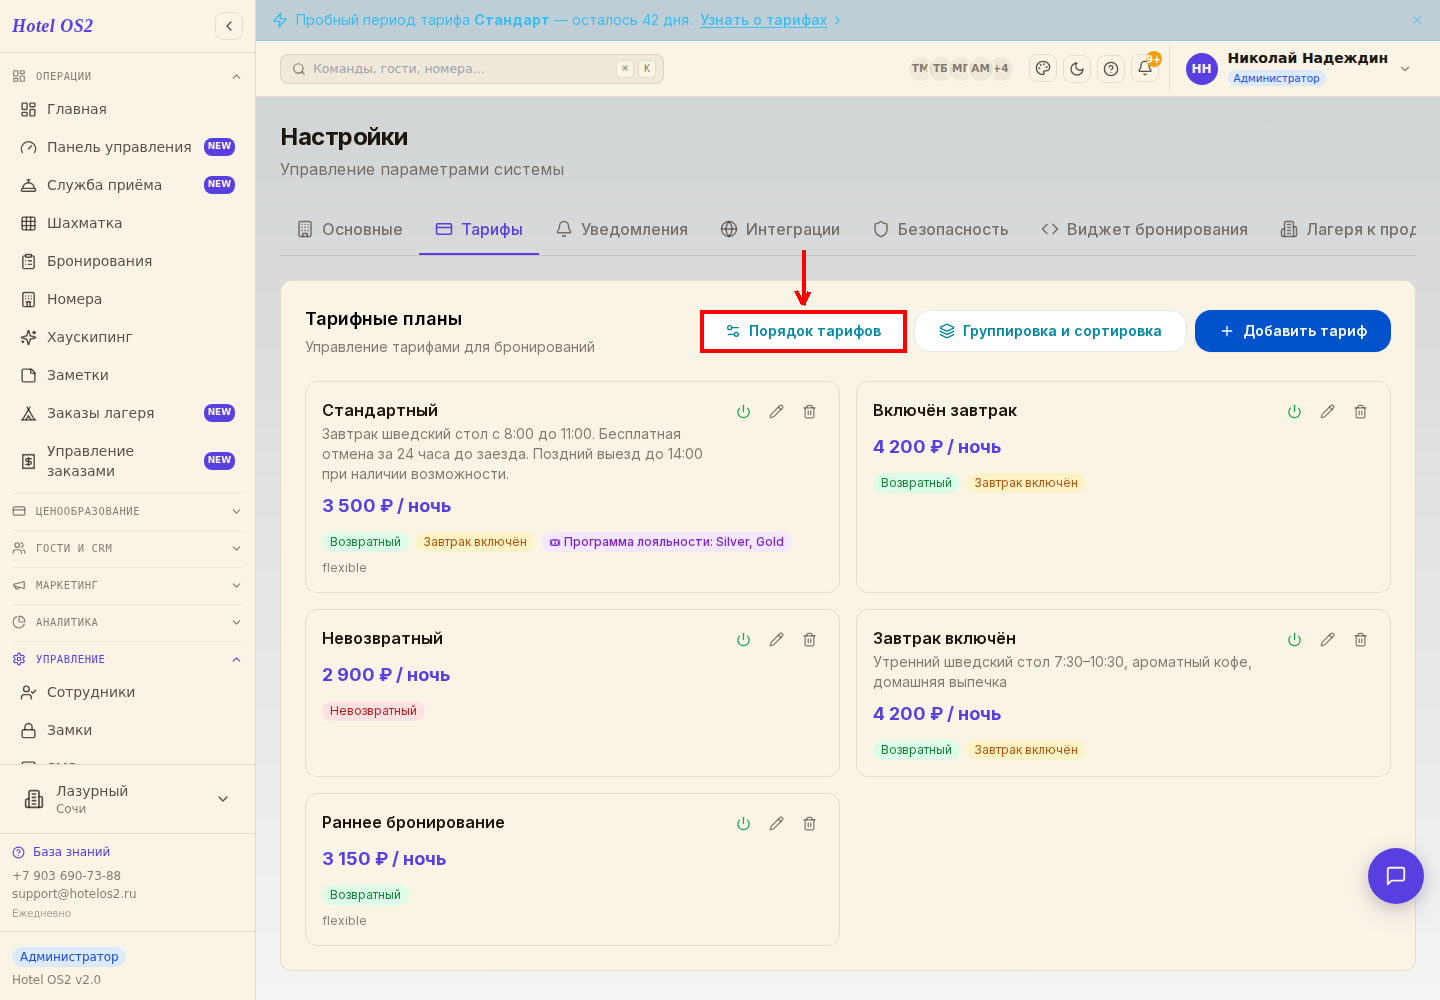Image resolution: width=1440 pixels, height=1000 pixels.
Task: Delete the Стандартный tariff
Action: (x=810, y=412)
